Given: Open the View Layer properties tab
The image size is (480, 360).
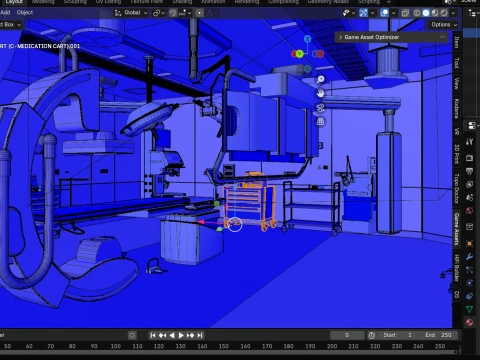Looking at the screenshot, I should (x=470, y=184).
